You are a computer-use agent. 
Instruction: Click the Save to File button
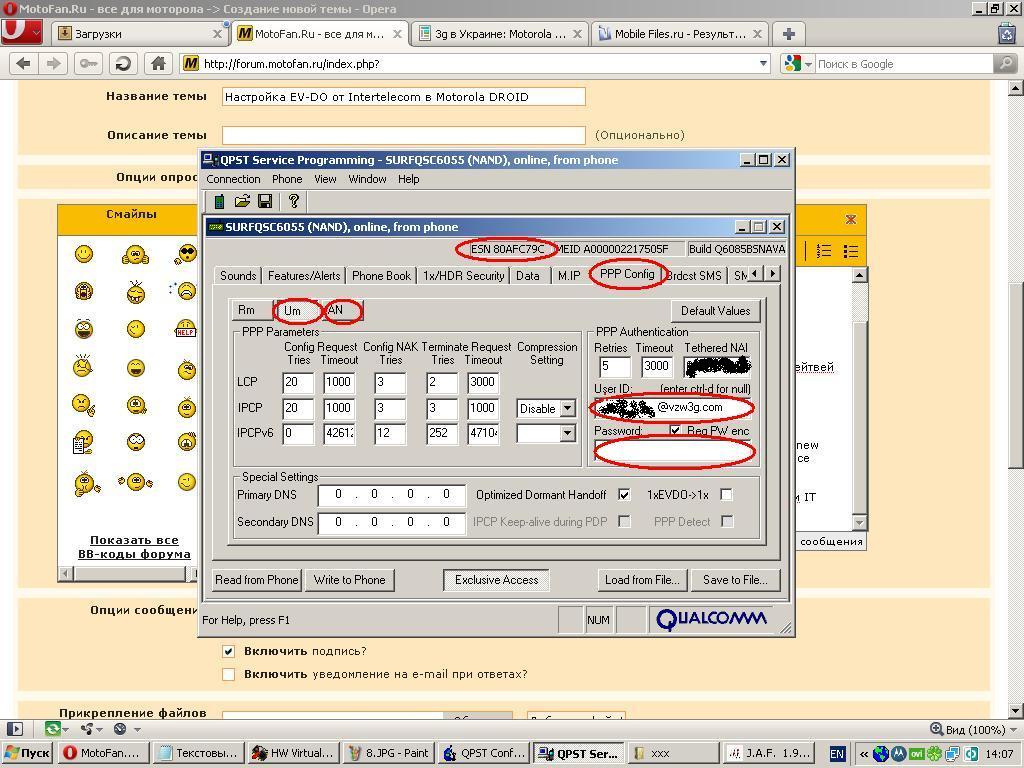735,580
